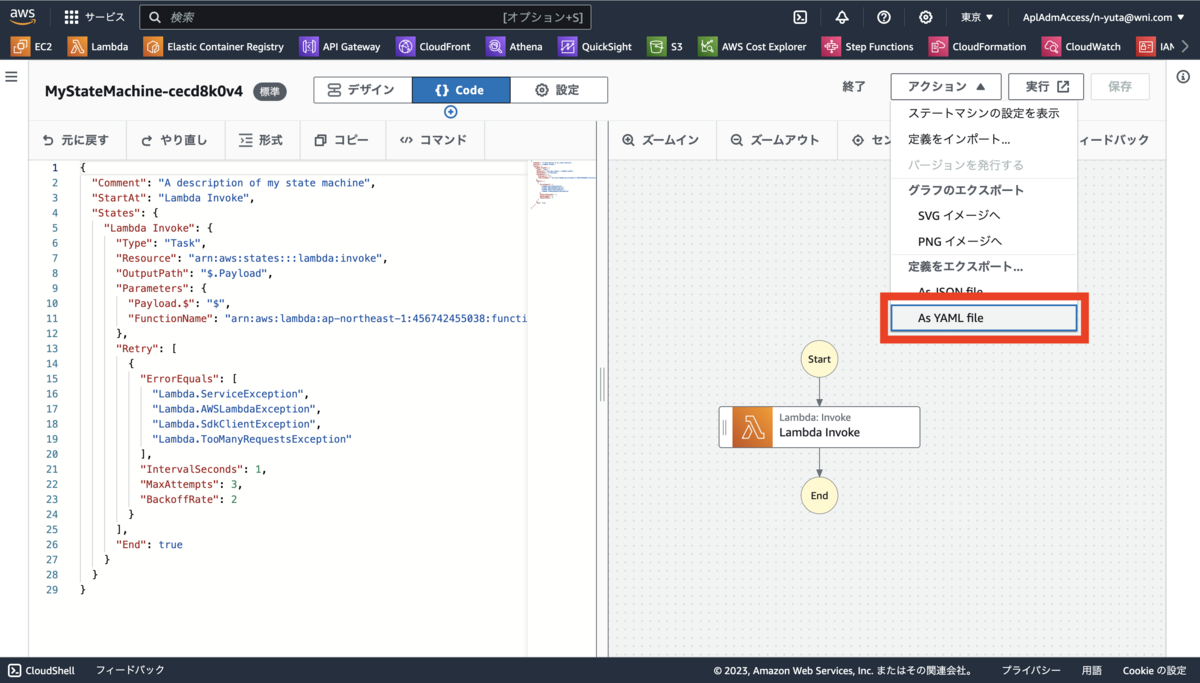
Task: Open the settings gear in top bar
Action: click(x=926, y=17)
